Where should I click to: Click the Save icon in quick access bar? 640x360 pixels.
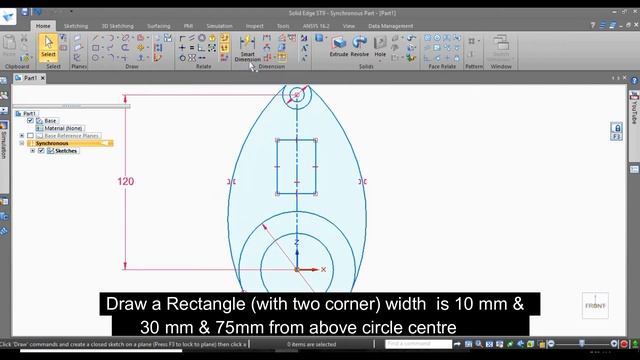(x=24, y=12)
